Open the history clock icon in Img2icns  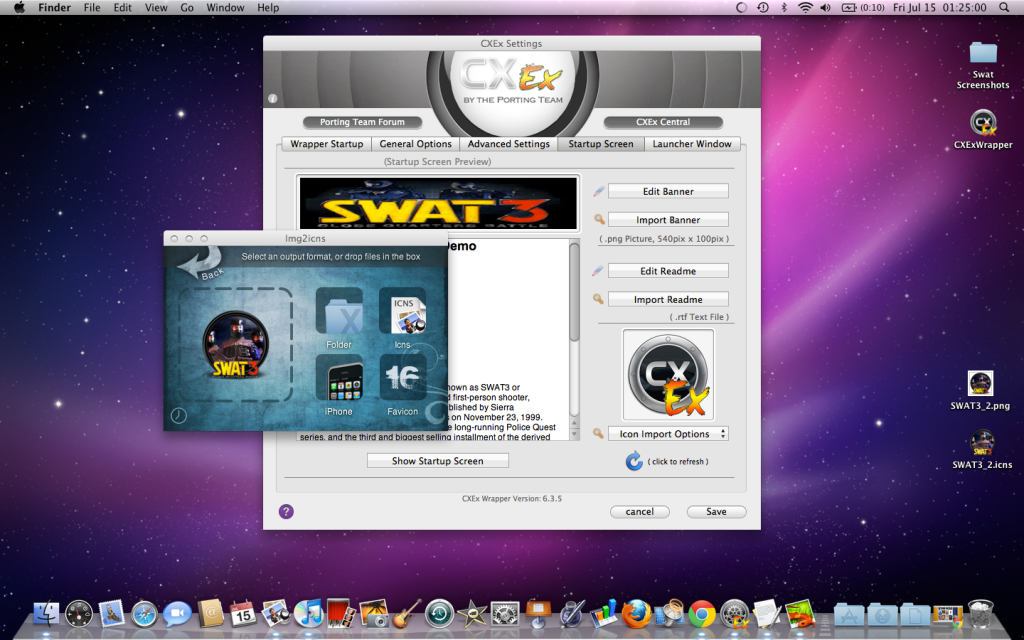coord(178,415)
